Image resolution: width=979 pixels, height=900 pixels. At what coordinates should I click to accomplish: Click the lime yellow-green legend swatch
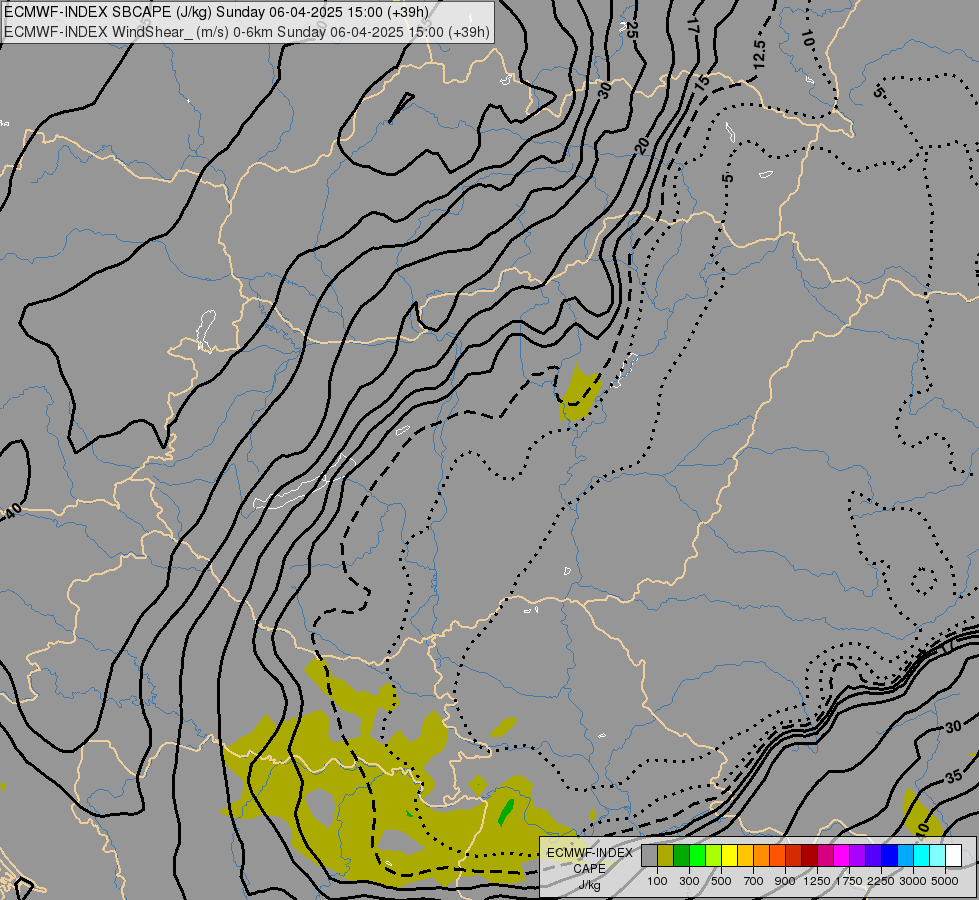pos(714,855)
